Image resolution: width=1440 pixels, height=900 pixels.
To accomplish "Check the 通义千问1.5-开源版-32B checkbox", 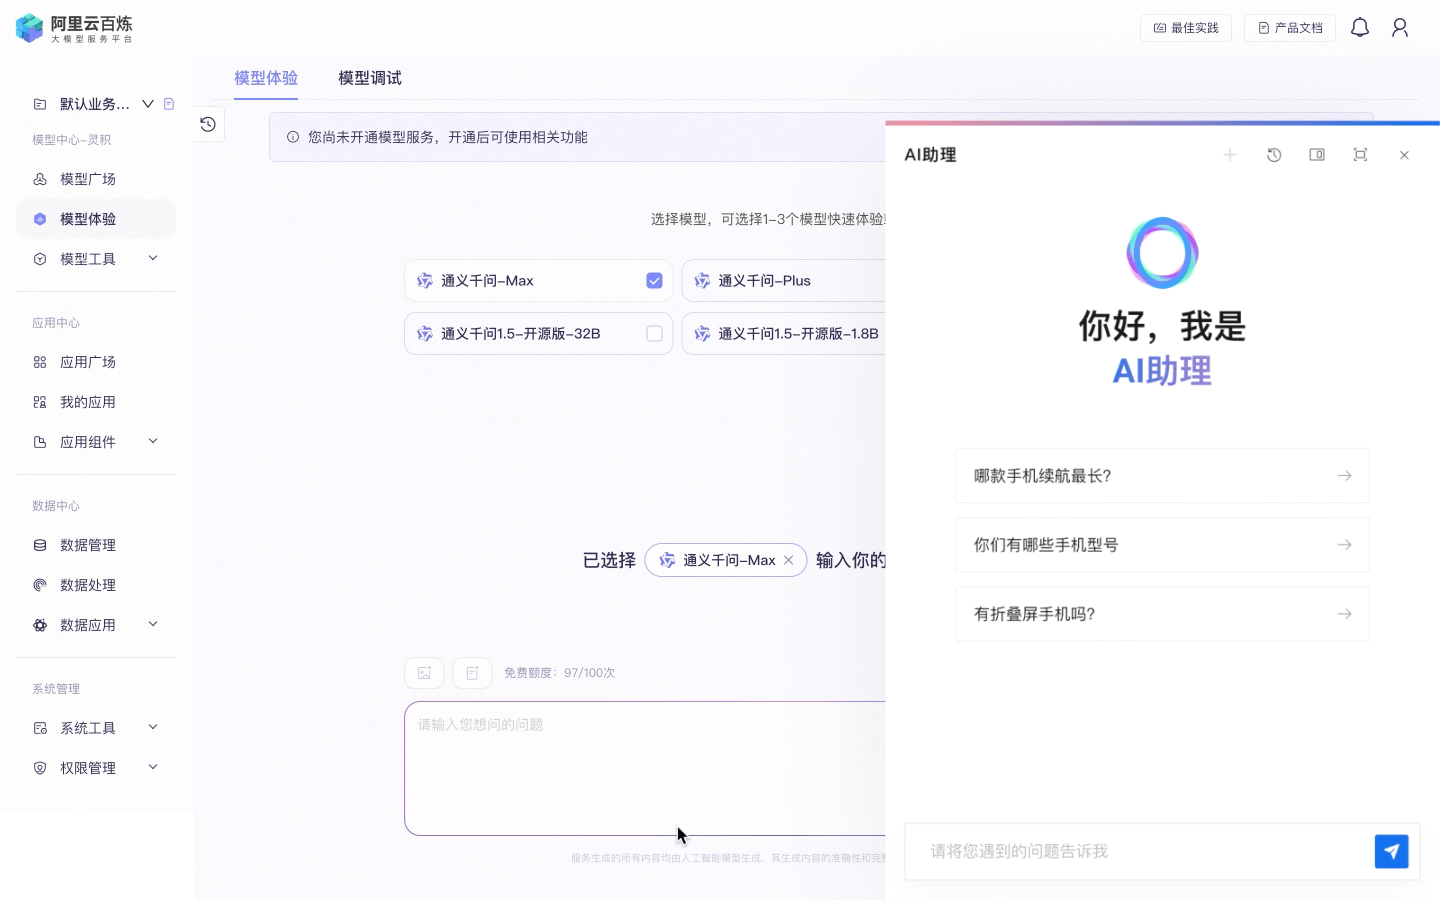I will pyautogui.click(x=654, y=334).
